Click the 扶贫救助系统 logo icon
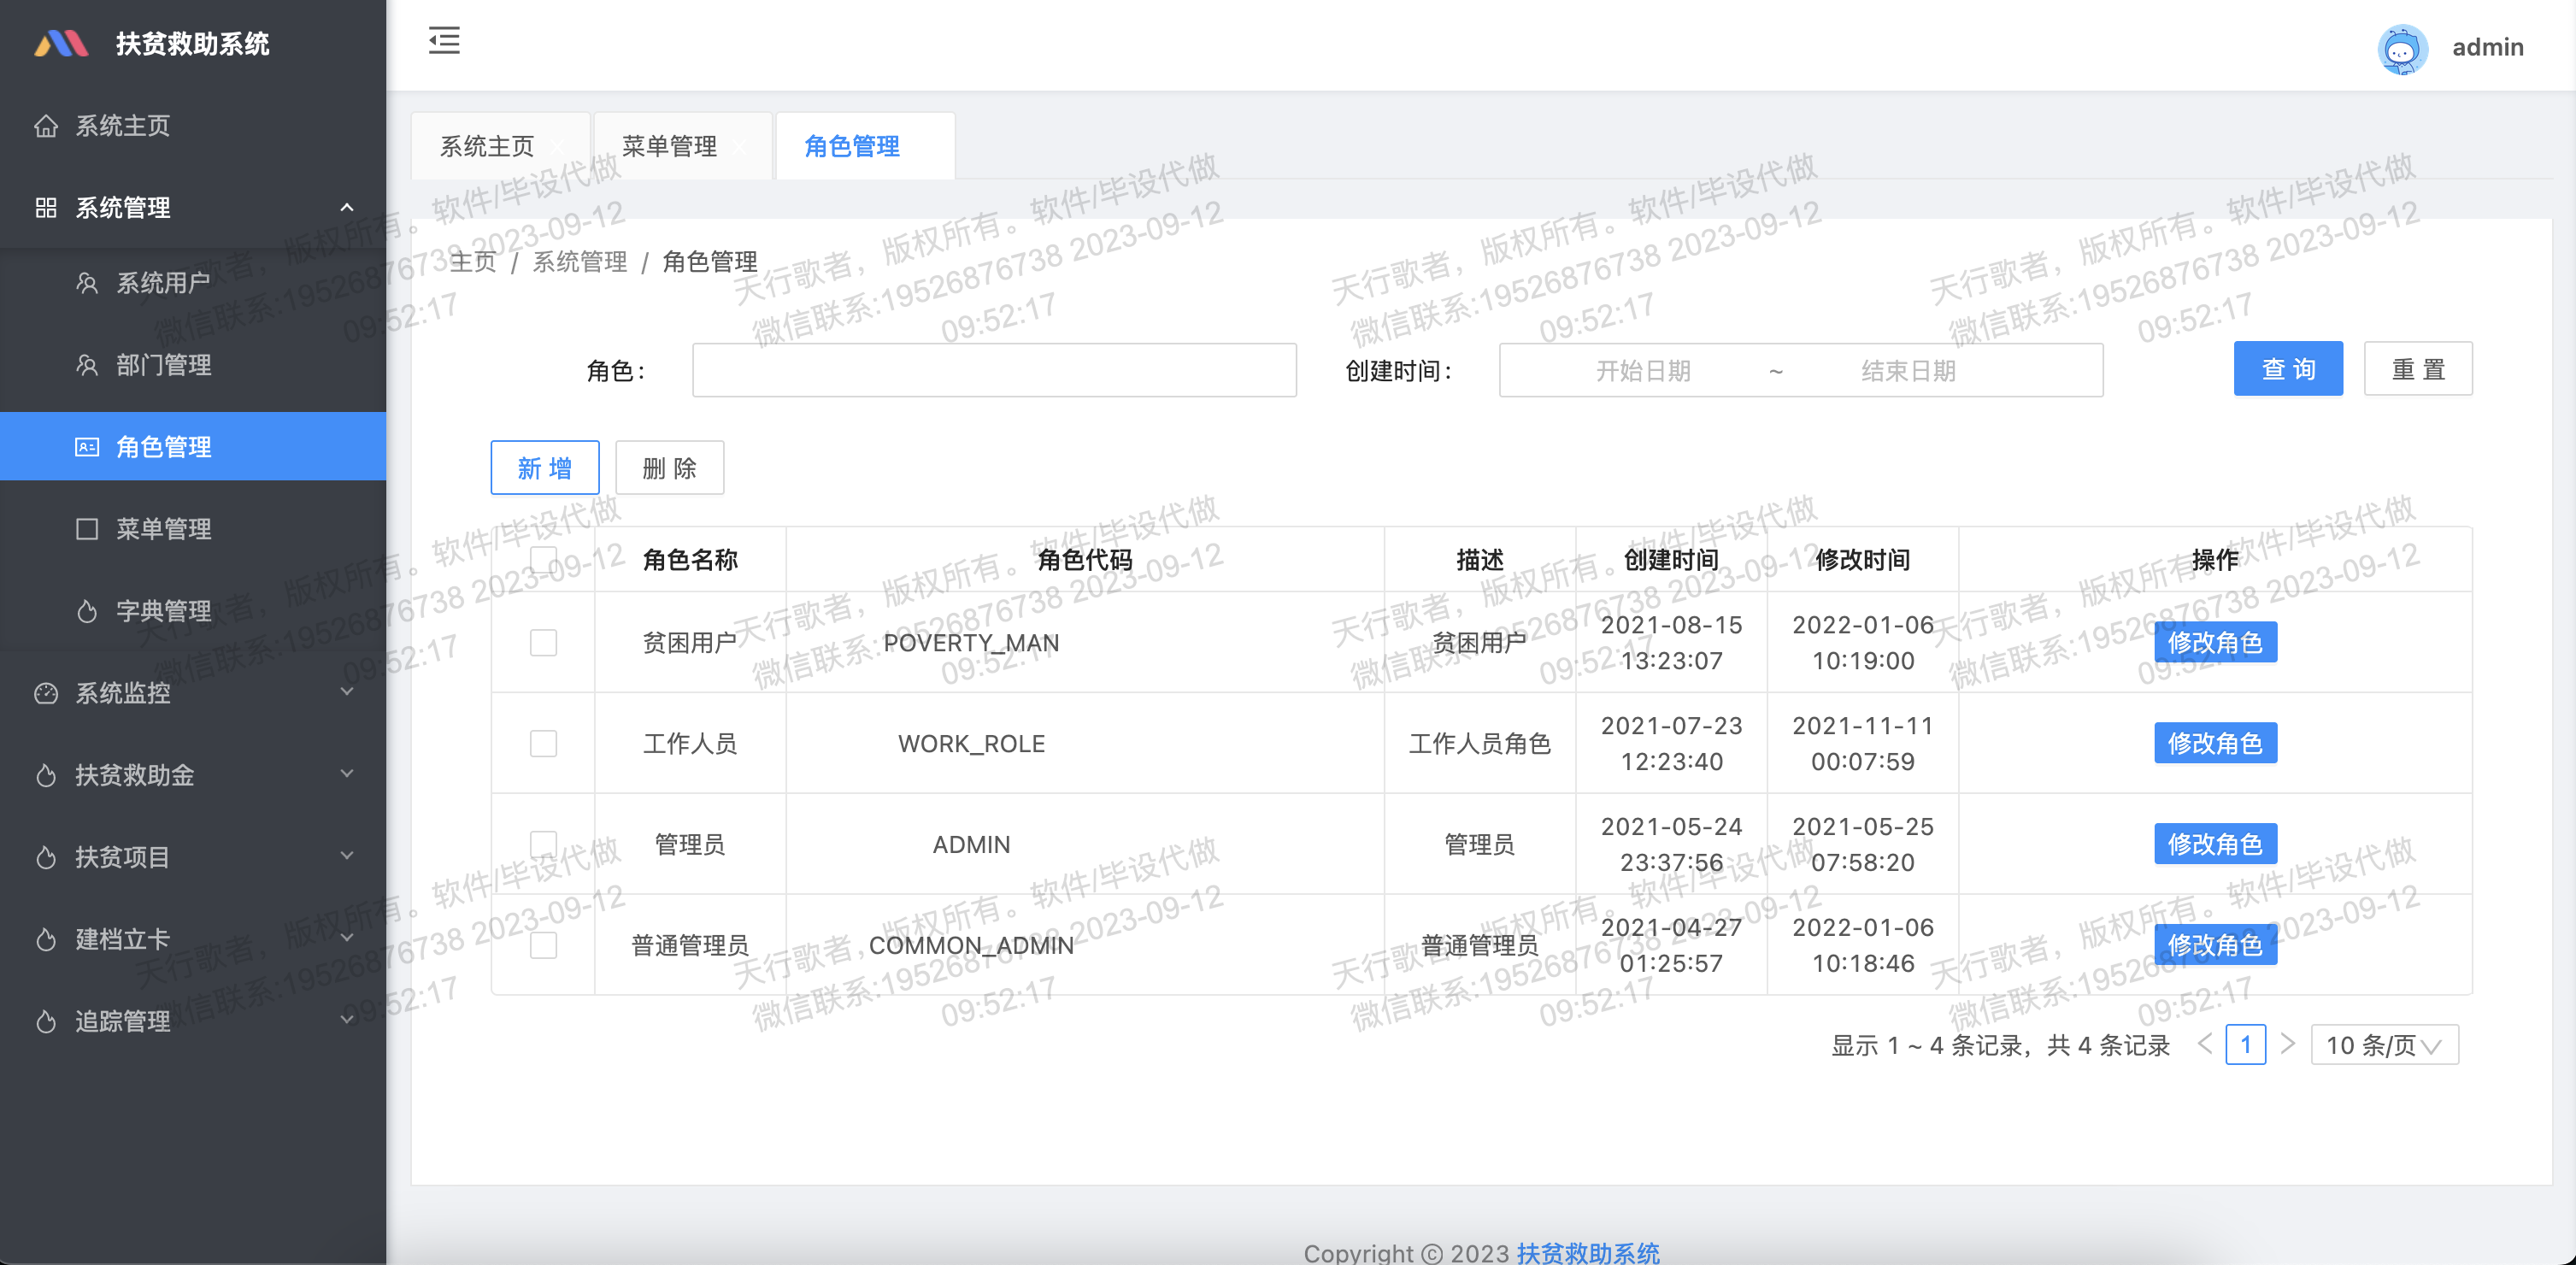 point(61,44)
